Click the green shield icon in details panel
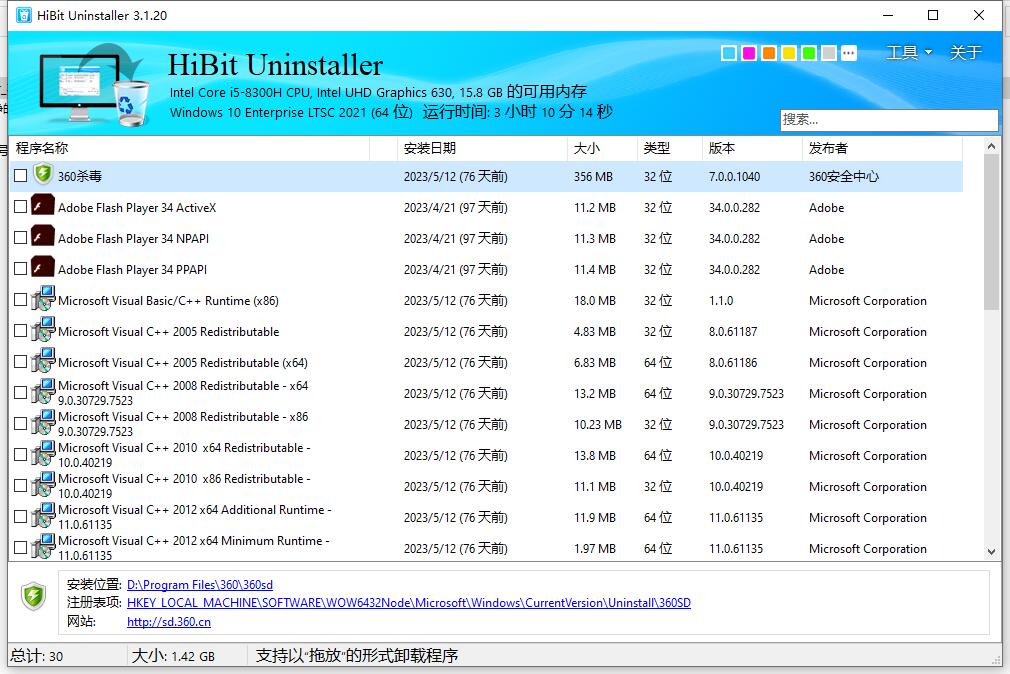The image size is (1010, 674). click(33, 596)
